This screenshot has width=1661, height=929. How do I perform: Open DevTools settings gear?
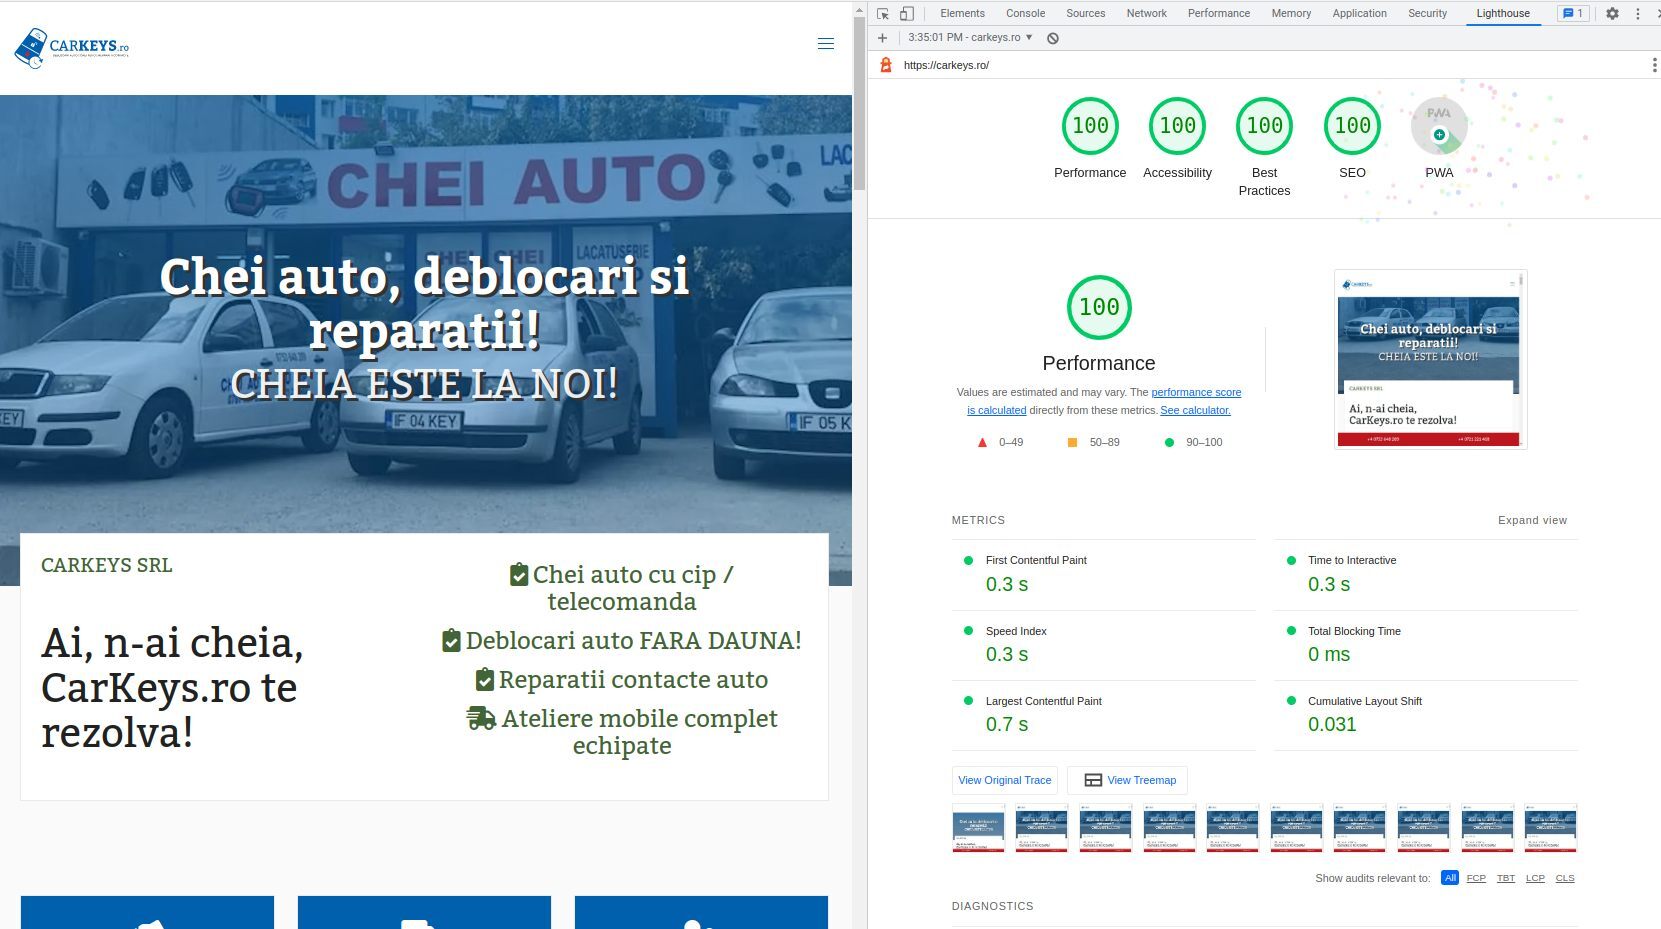point(1612,14)
